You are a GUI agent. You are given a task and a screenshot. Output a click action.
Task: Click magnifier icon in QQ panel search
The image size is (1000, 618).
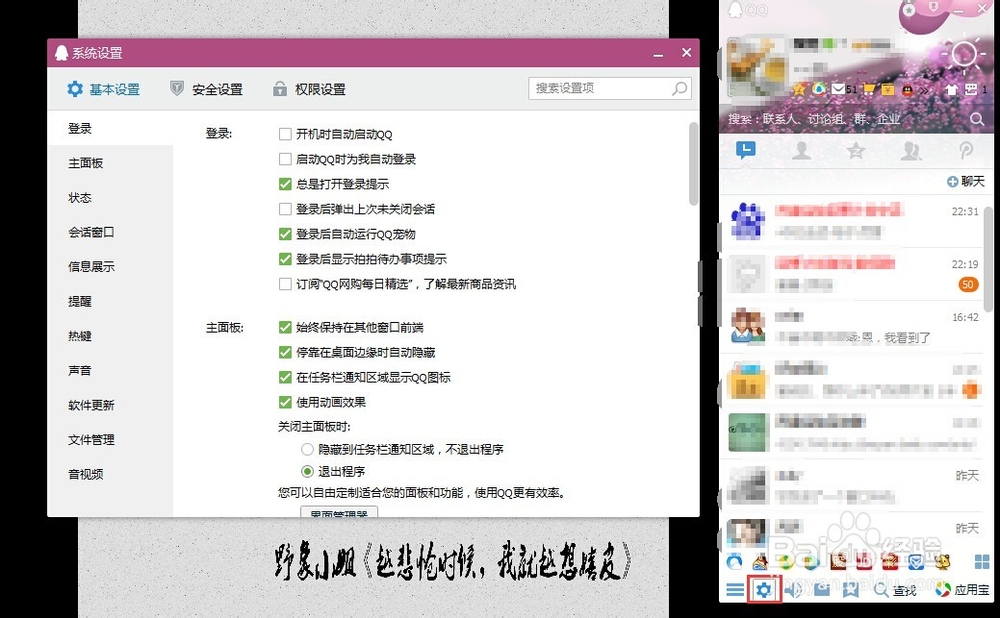pos(976,119)
